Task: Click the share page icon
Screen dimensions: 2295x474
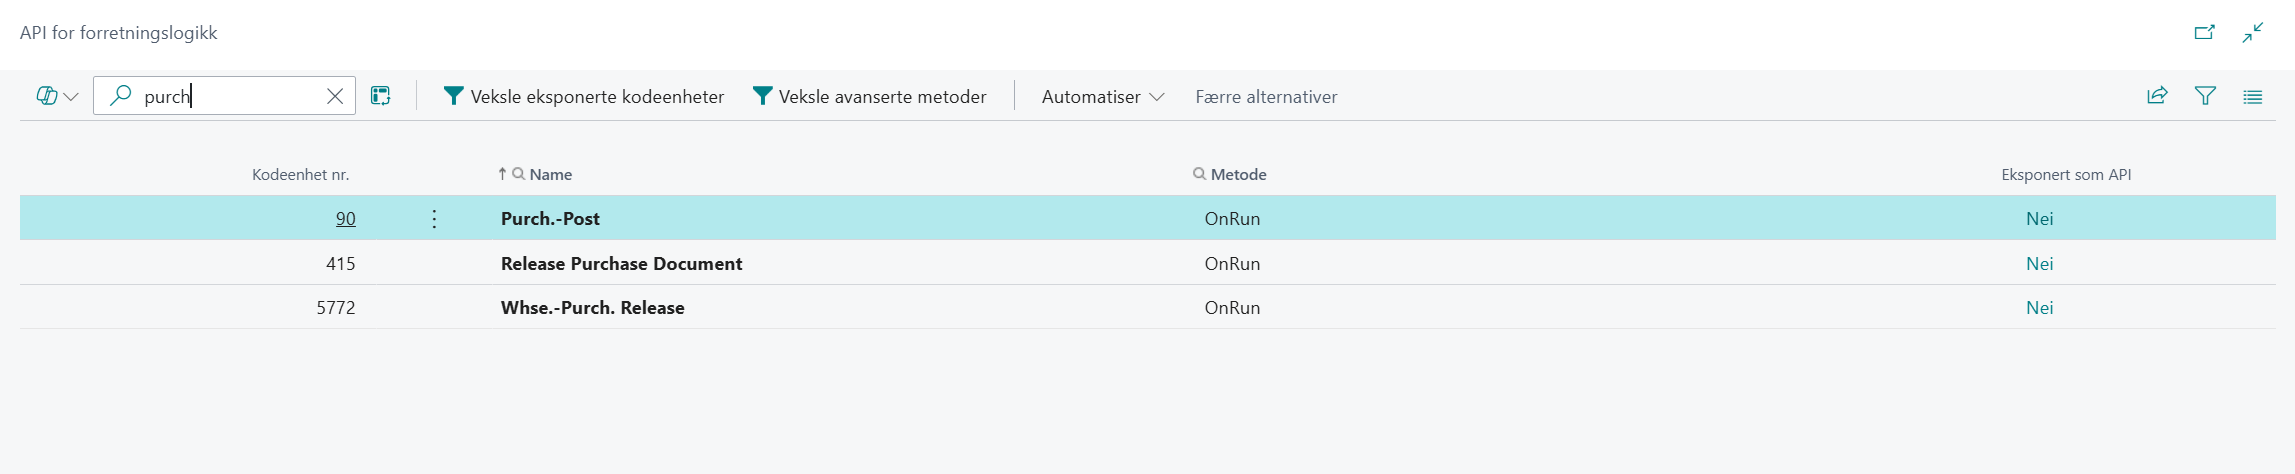Action: coord(2157,96)
